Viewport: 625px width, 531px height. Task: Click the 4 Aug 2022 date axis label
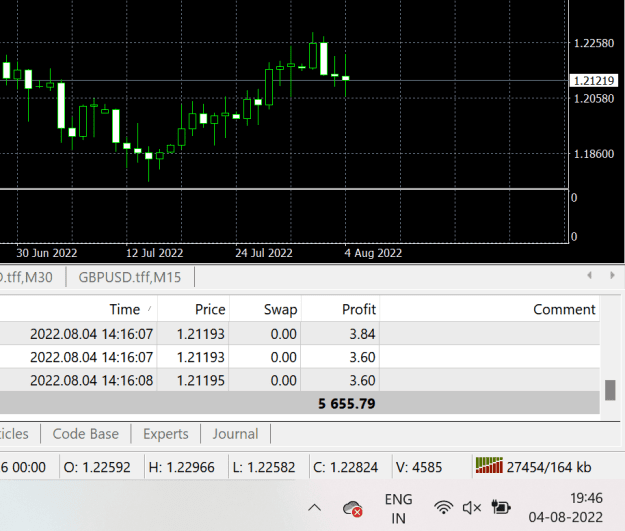[373, 253]
